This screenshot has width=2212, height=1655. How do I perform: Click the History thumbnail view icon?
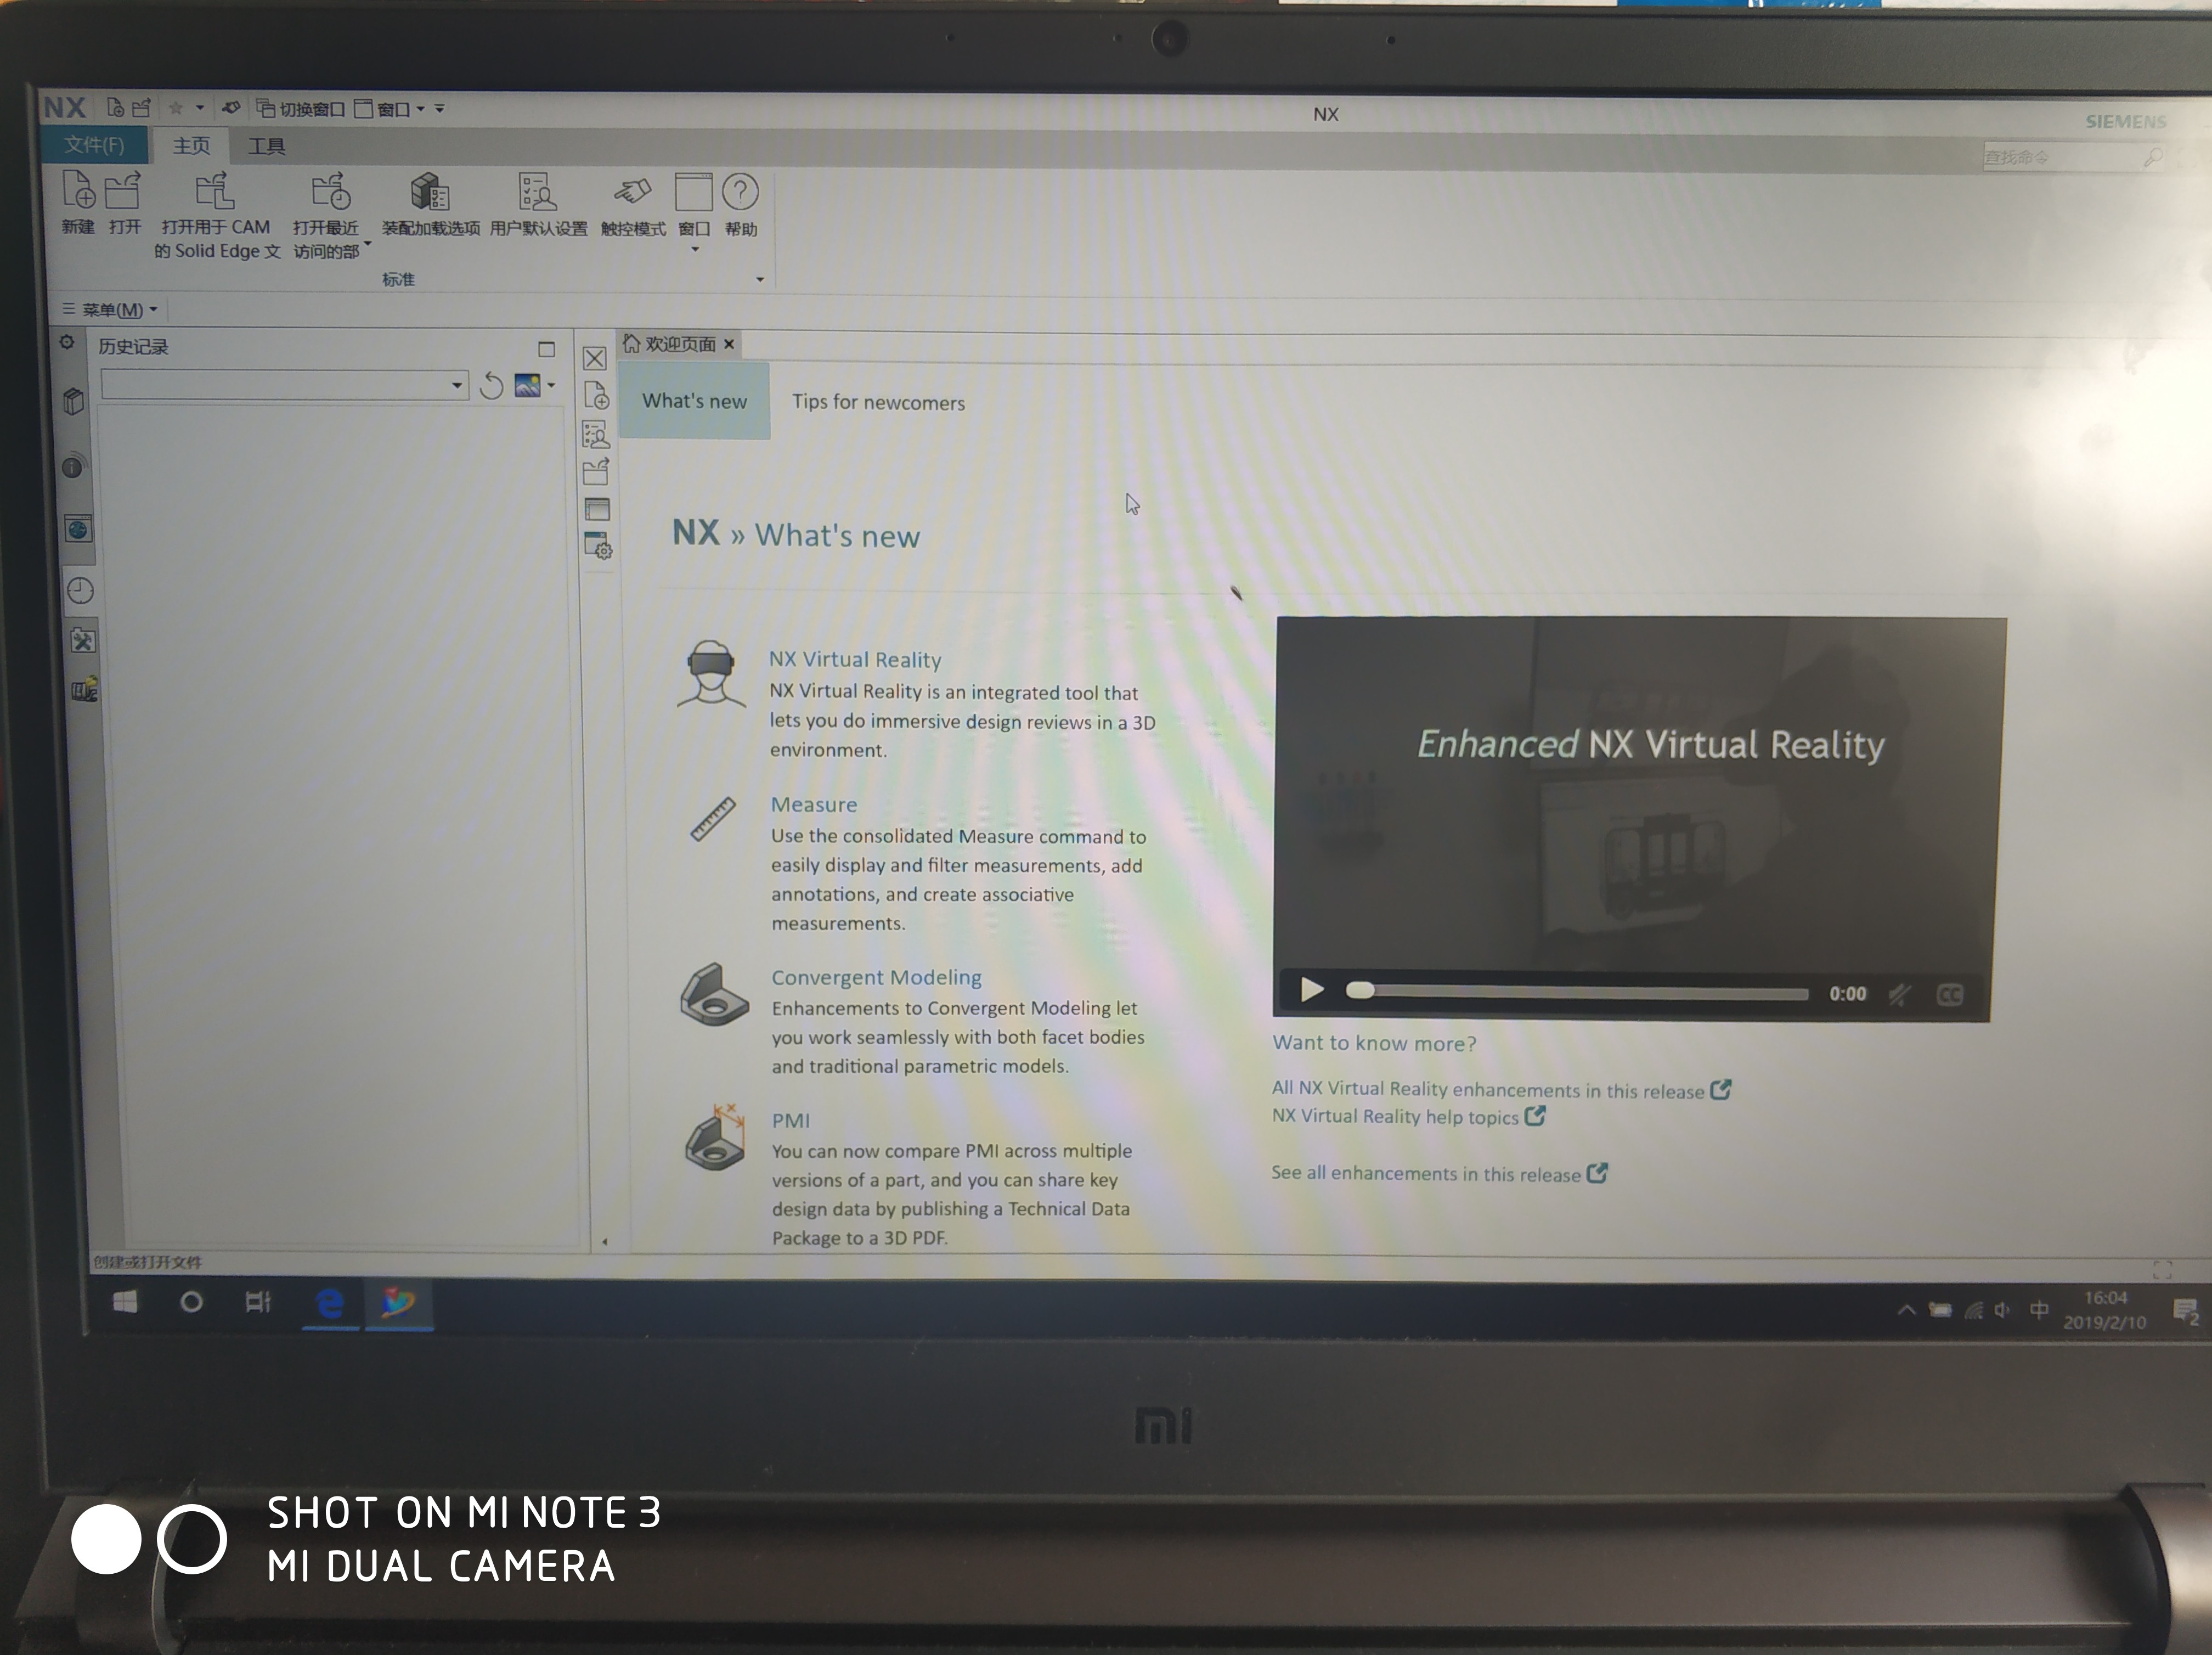(527, 385)
